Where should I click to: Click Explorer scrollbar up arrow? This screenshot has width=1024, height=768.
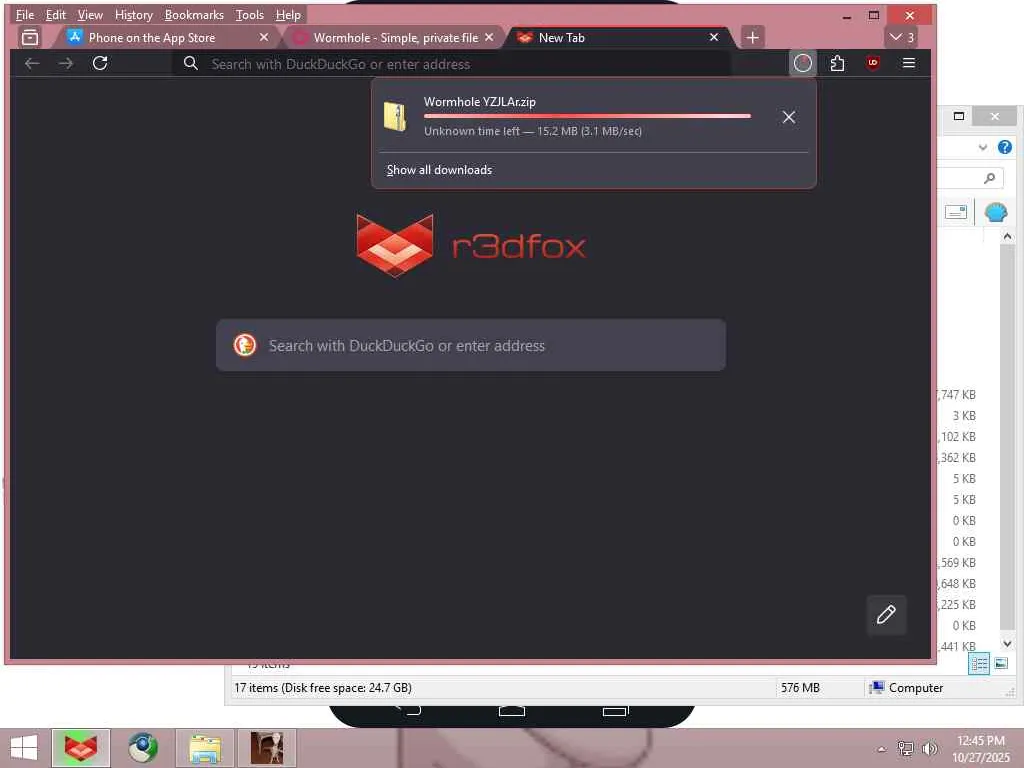pyautogui.click(x=1007, y=236)
